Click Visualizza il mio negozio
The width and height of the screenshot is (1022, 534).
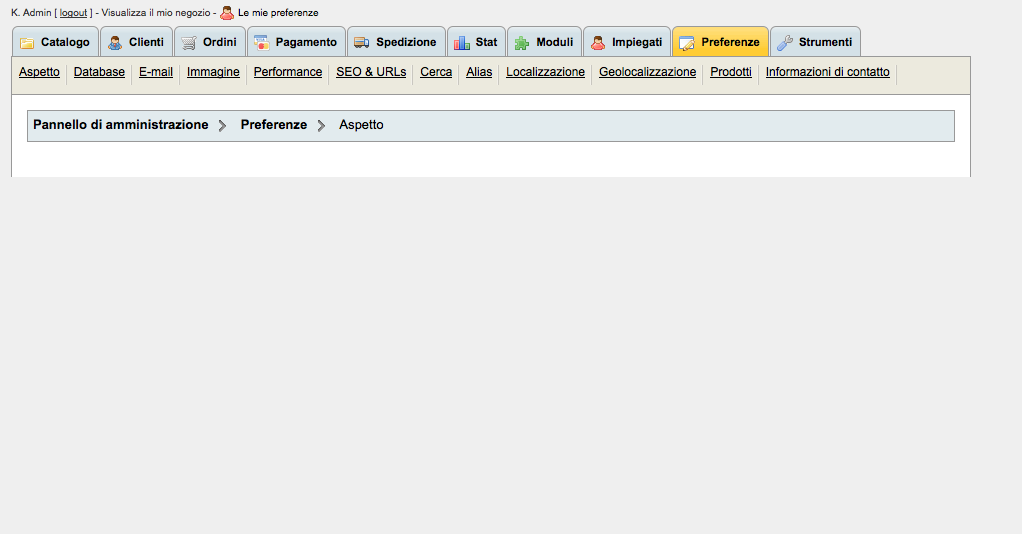pyautogui.click(x=156, y=13)
